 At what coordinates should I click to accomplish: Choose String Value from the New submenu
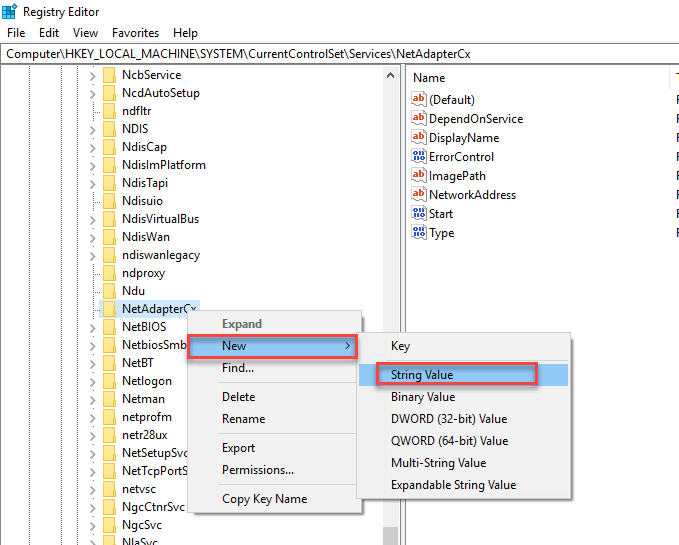coord(422,375)
